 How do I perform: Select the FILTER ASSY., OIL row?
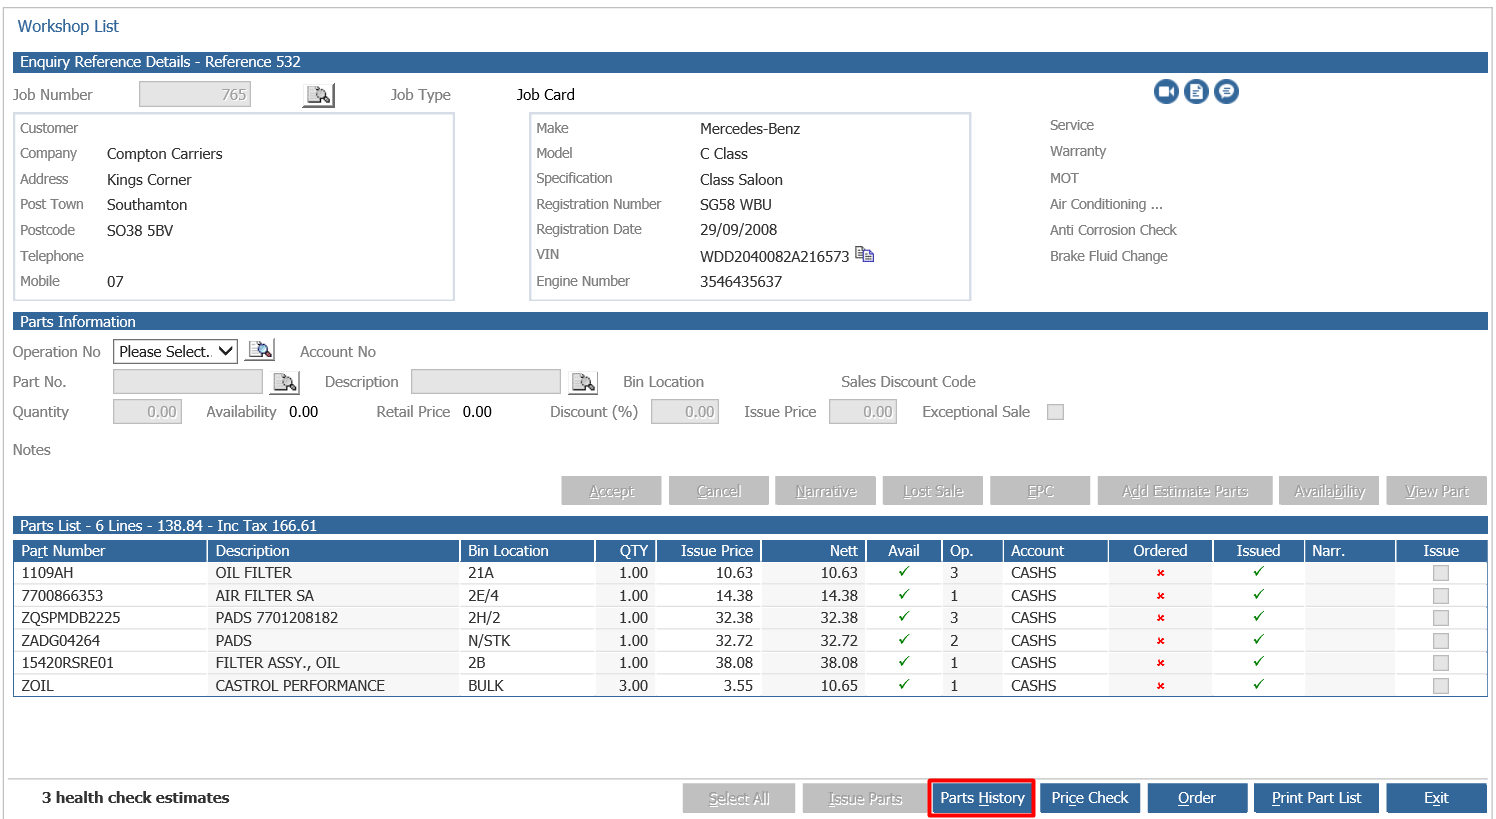click(x=750, y=663)
